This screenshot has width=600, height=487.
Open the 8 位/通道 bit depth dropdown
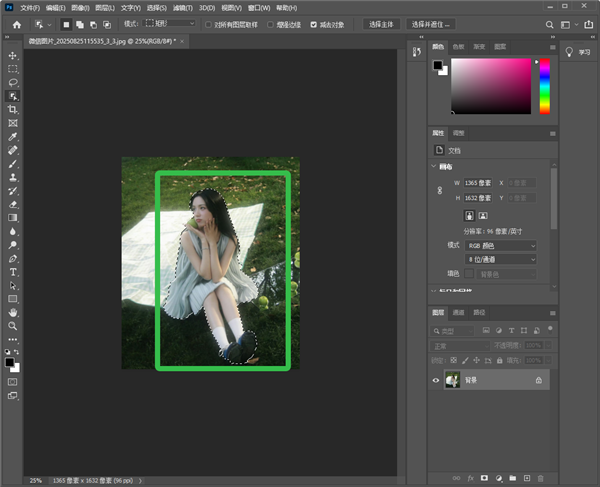[501, 258]
